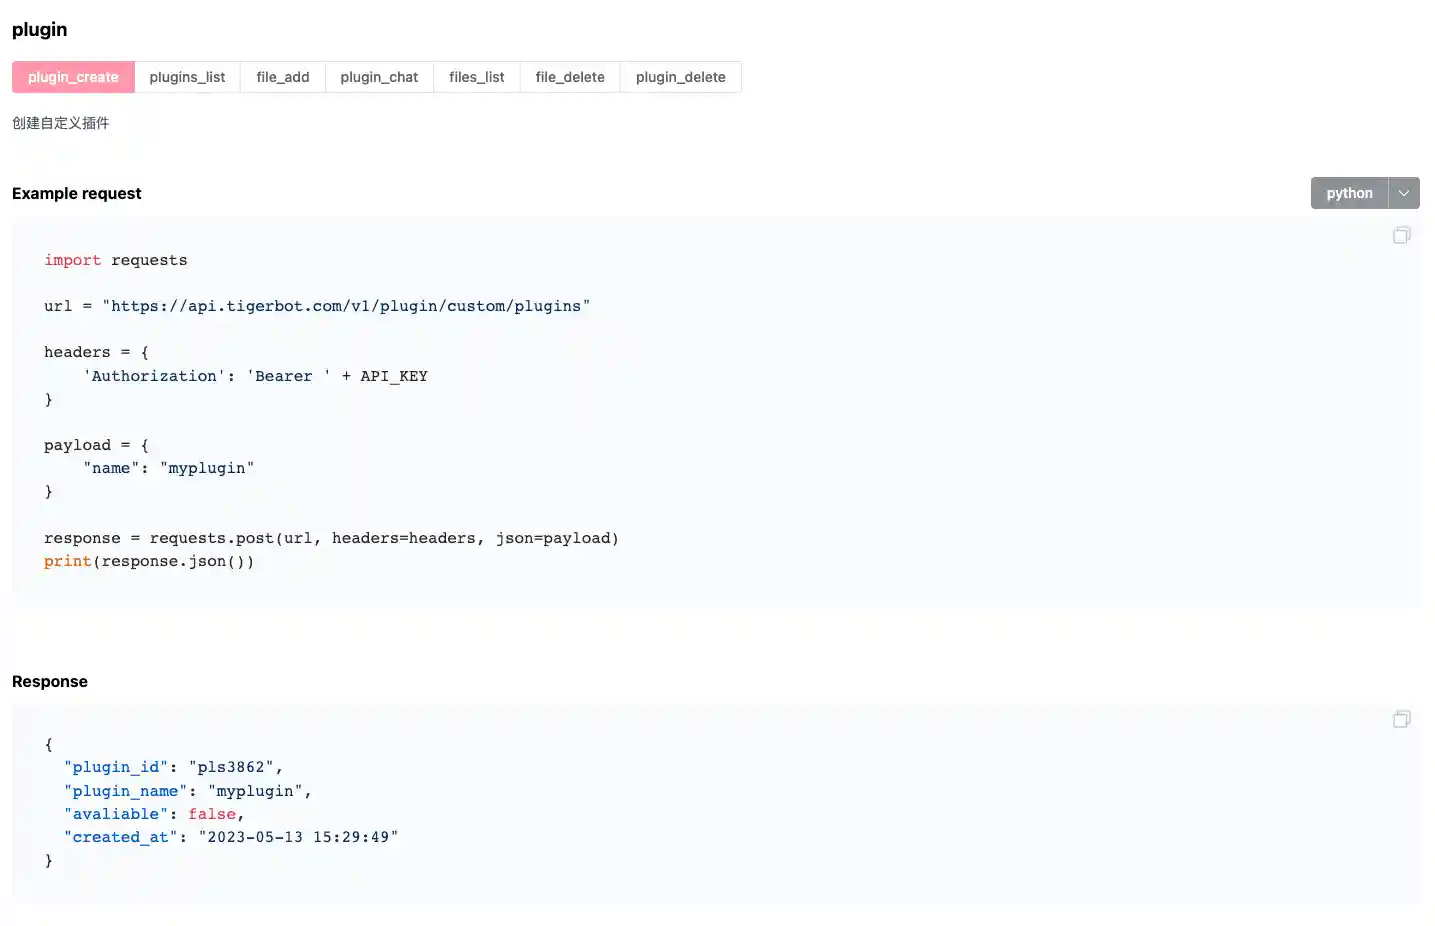This screenshot has width=1435, height=926.
Task: Select the highlighted plugin_create tab
Action: 72,76
